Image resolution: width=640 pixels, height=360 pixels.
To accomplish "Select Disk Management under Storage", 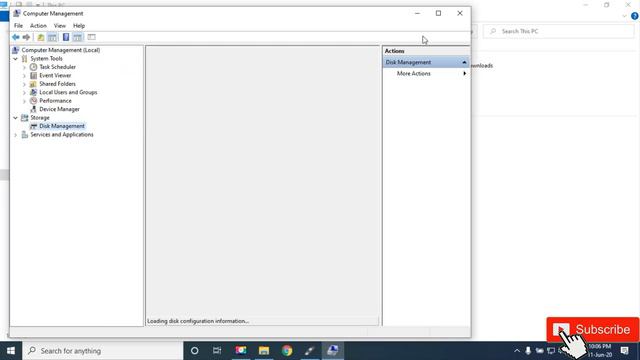I will point(62,126).
